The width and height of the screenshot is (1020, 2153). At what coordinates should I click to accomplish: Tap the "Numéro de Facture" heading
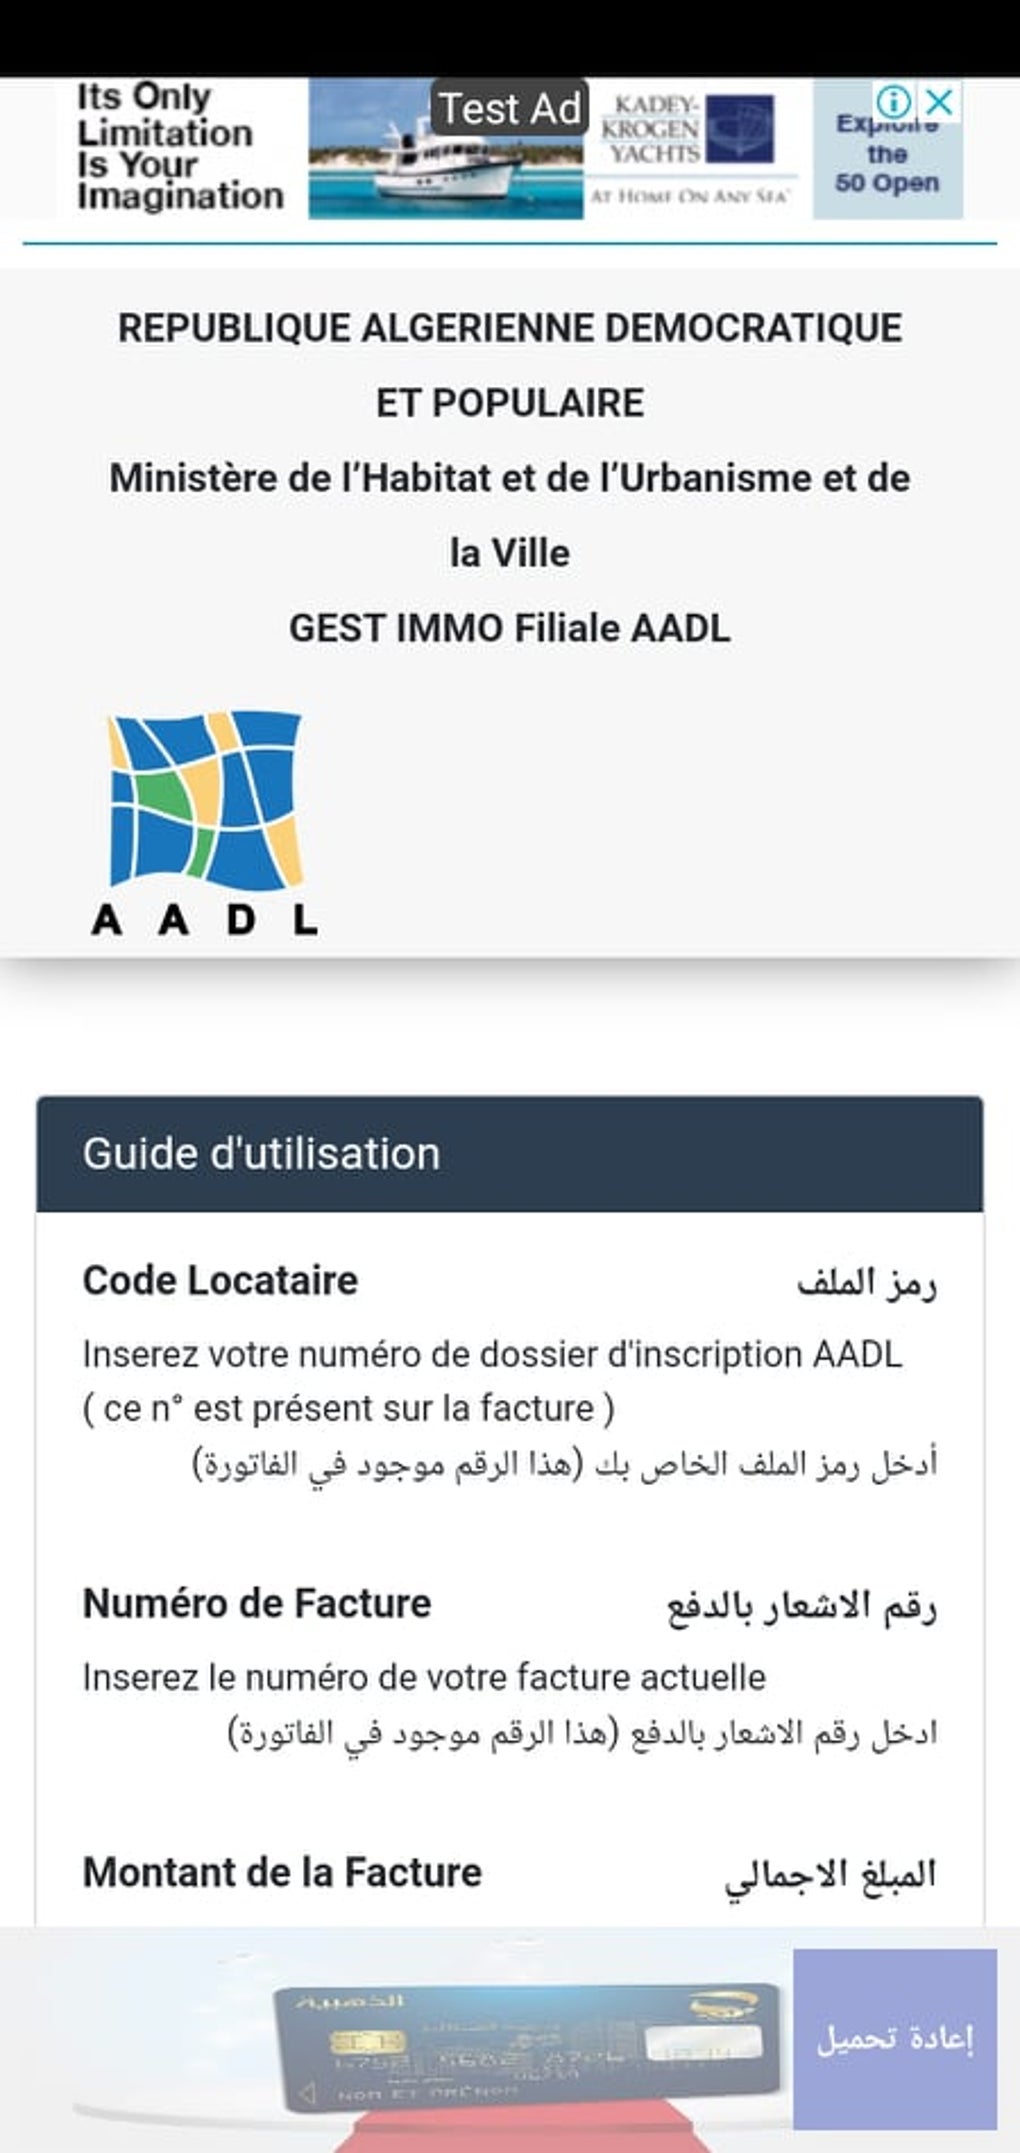tap(257, 1603)
